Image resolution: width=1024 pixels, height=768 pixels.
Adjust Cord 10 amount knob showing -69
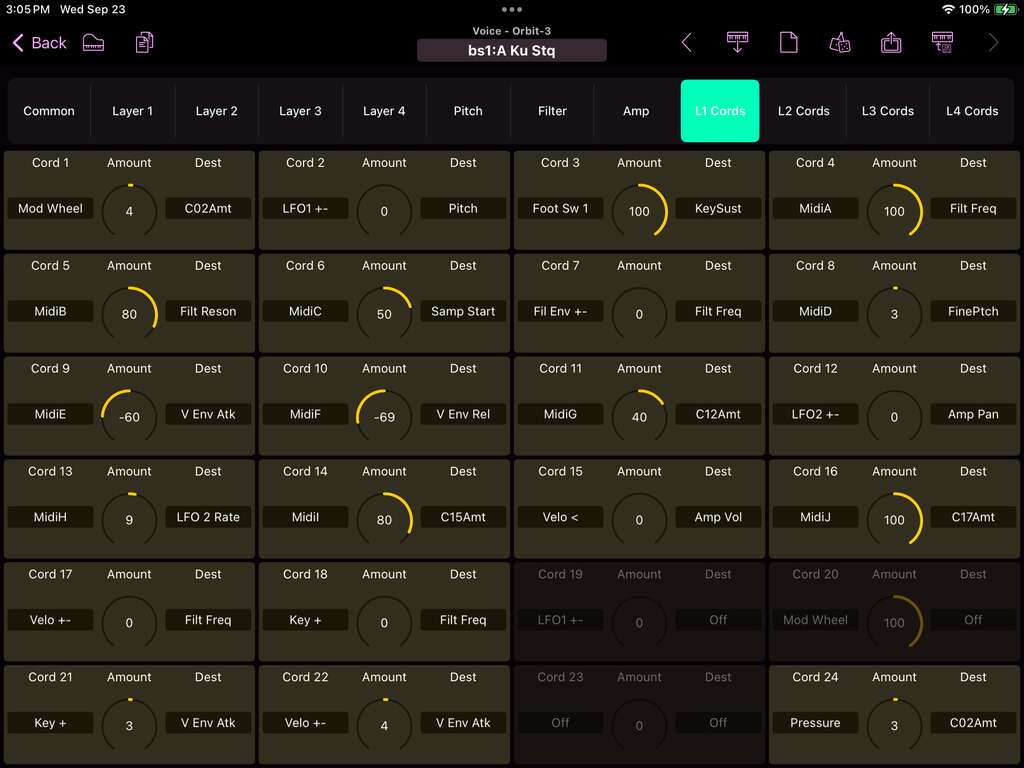click(384, 417)
